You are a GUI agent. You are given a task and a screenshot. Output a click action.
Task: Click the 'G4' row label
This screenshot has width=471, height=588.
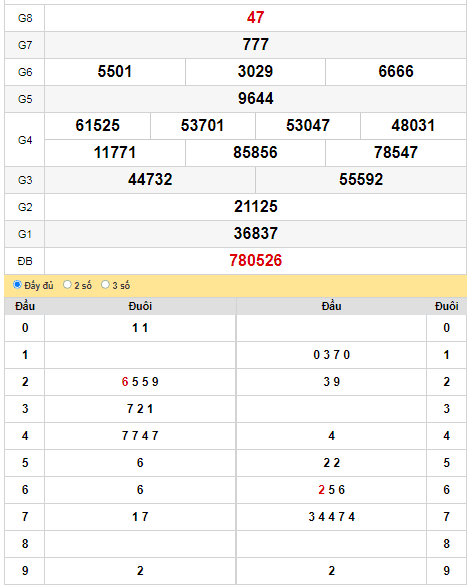25,140
